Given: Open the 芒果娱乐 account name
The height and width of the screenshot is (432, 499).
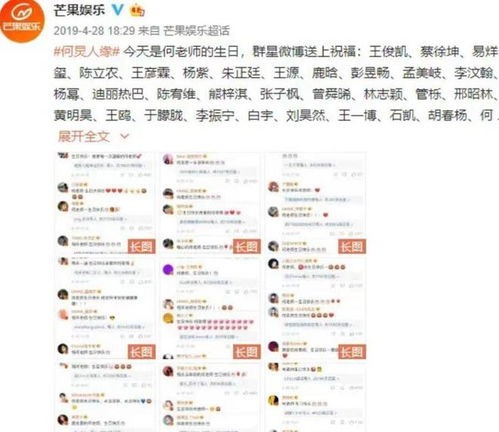Looking at the screenshot, I should pyautogui.click(x=79, y=10).
